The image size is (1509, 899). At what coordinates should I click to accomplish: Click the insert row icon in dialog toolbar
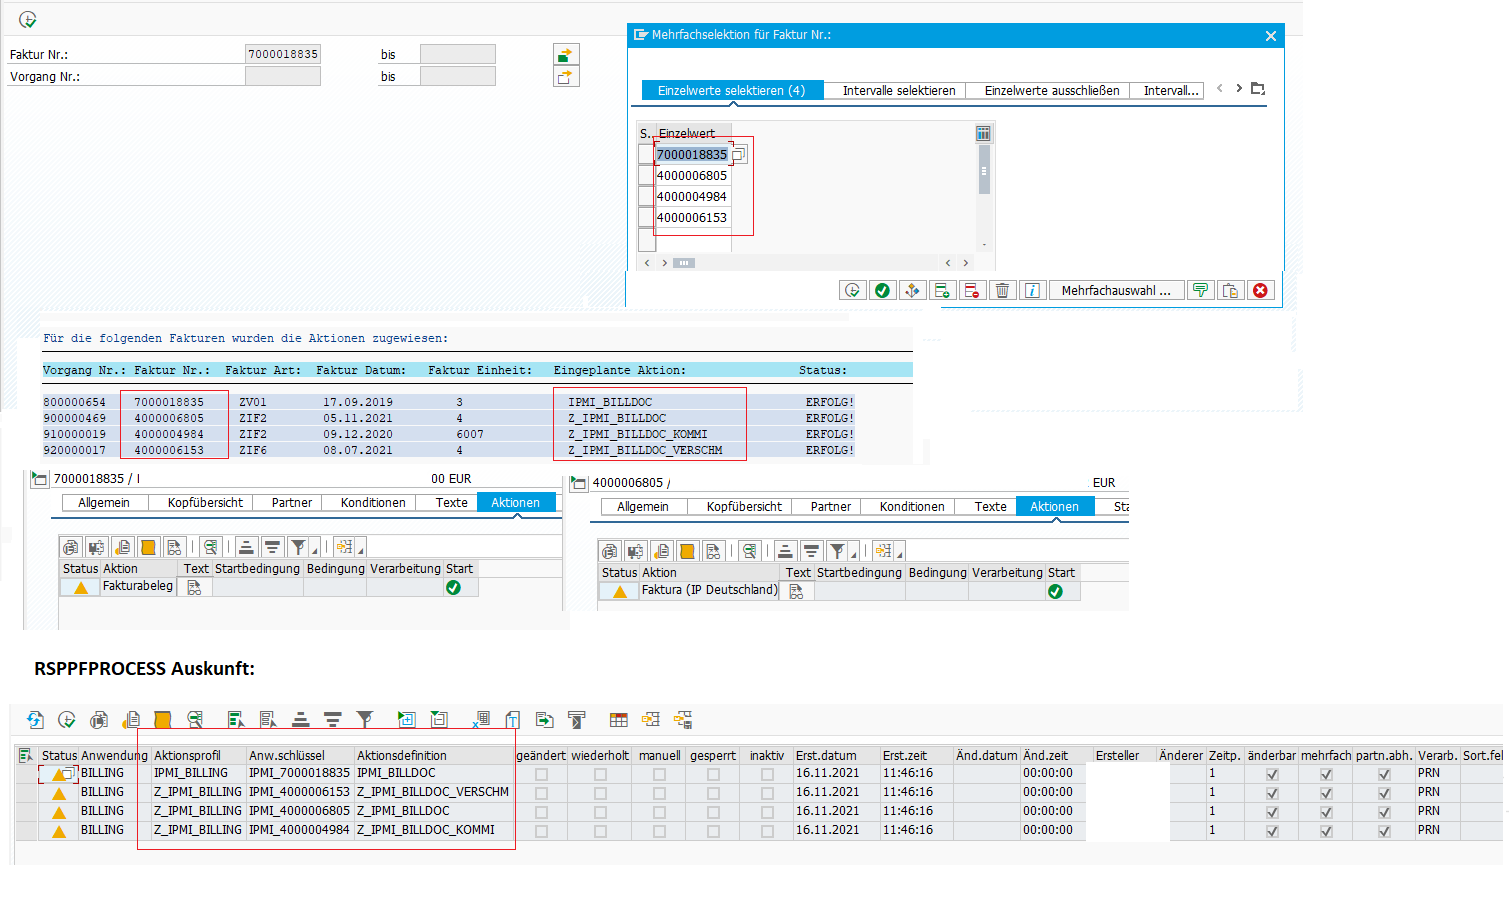click(x=941, y=290)
